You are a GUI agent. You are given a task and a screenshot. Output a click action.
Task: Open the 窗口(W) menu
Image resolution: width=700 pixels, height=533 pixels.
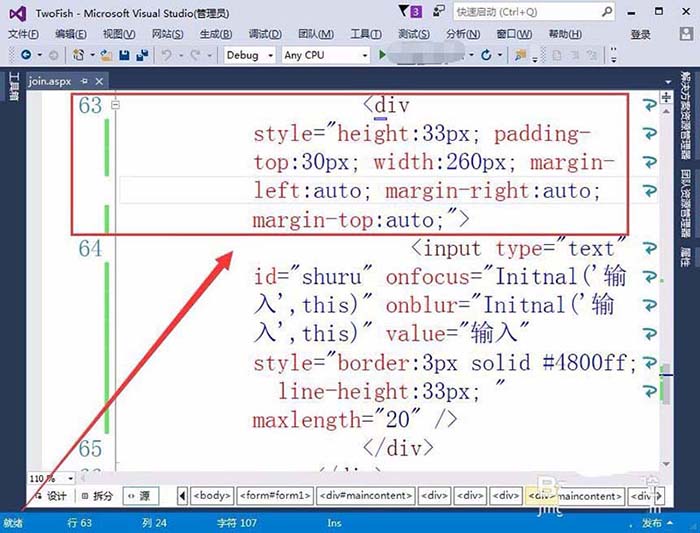click(514, 34)
